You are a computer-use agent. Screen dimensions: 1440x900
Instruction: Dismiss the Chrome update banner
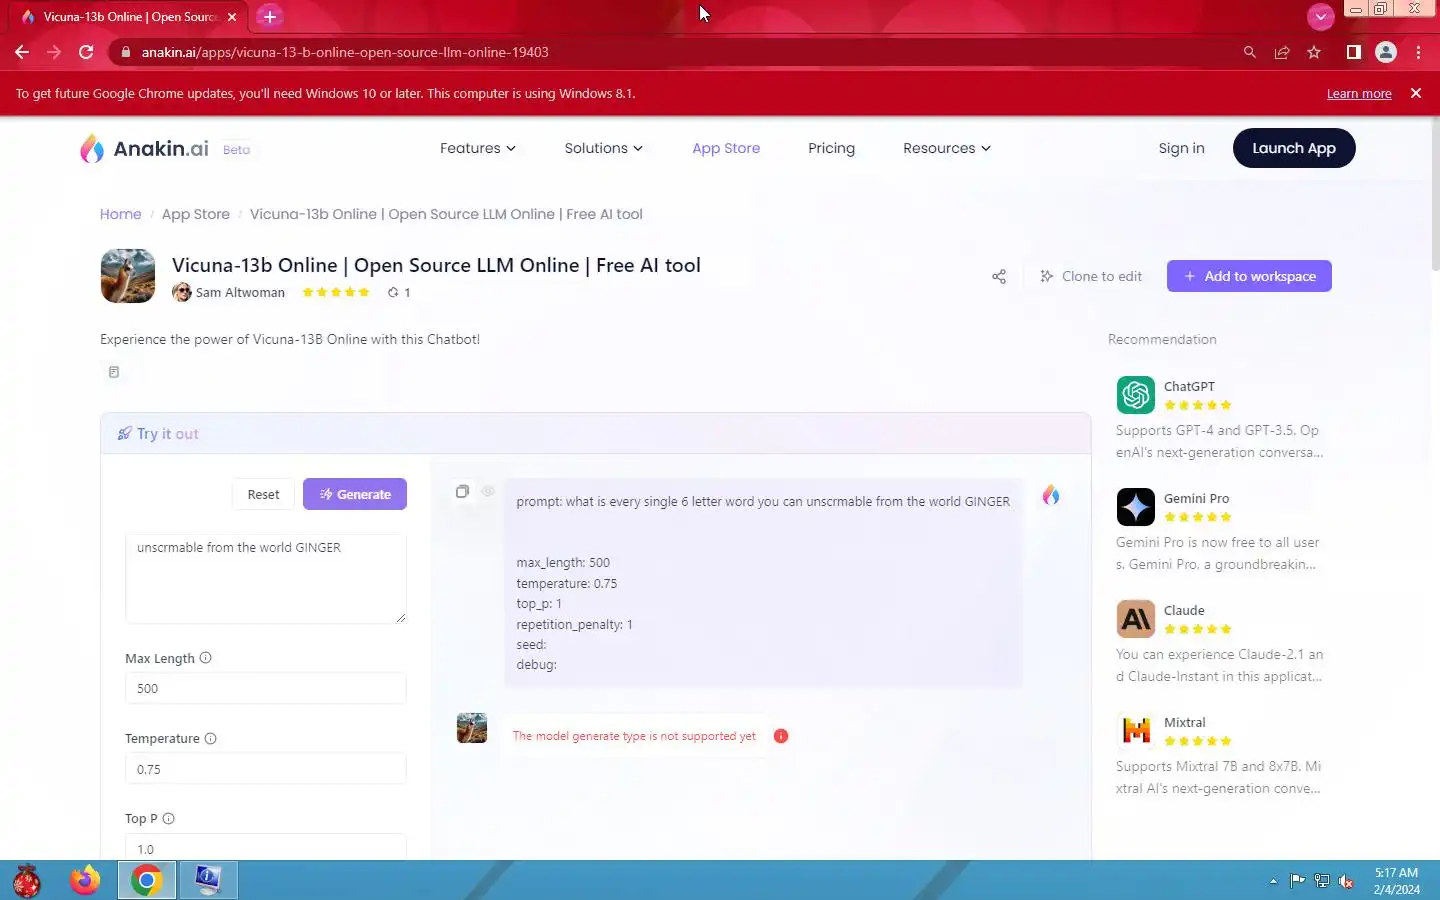[x=1416, y=93]
